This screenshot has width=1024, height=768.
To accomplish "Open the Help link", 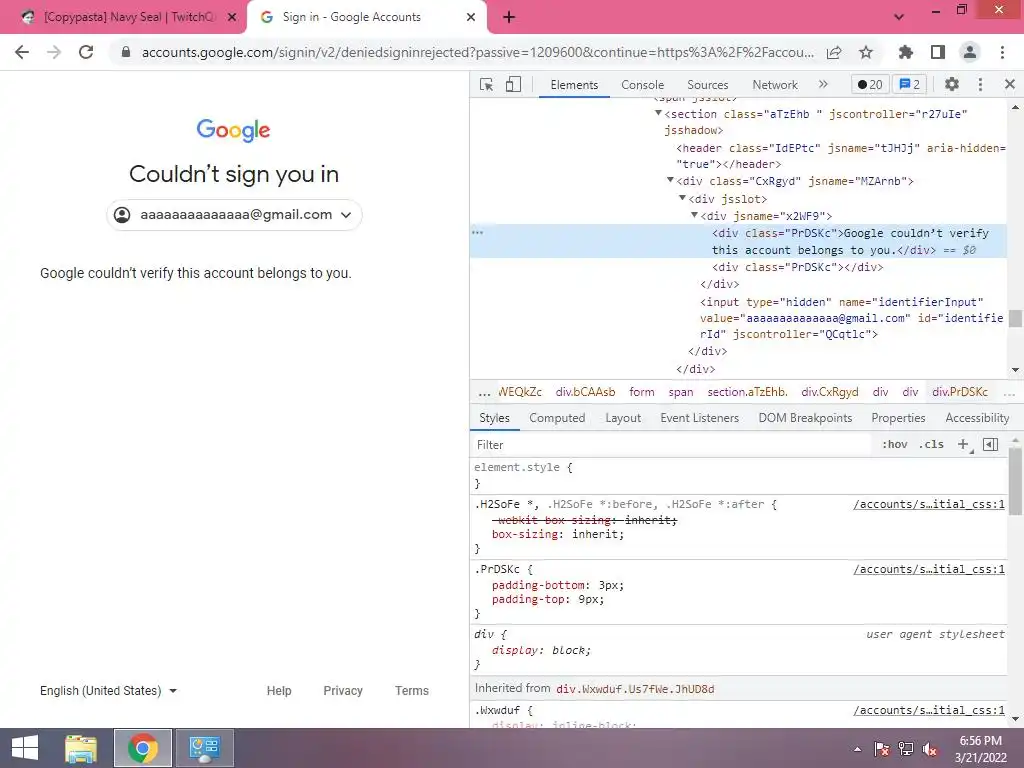I will (x=279, y=690).
